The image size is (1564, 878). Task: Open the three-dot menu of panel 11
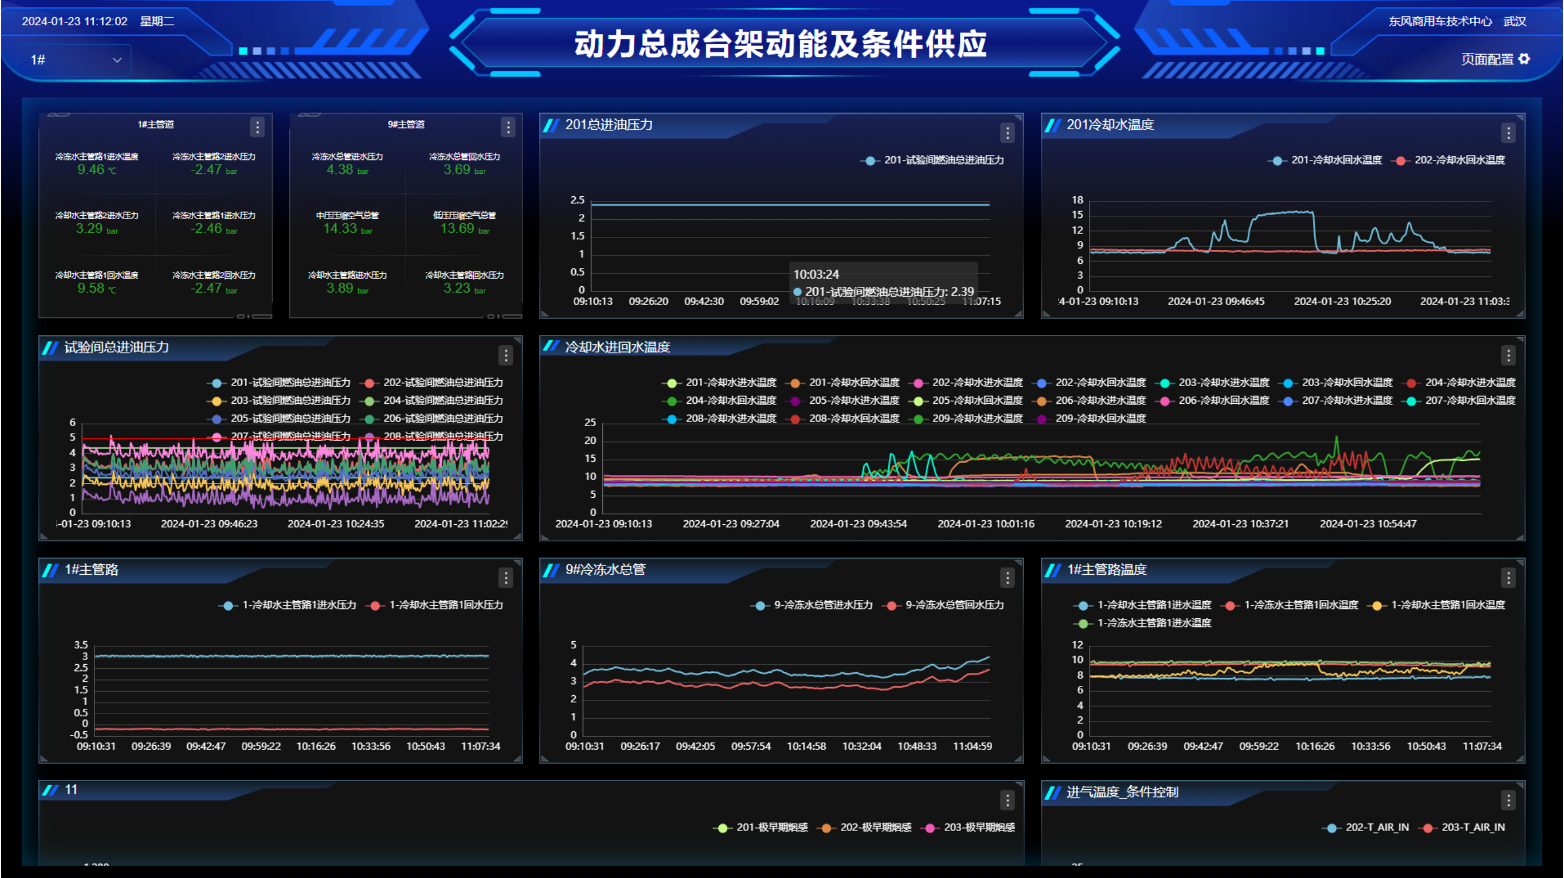click(x=1007, y=800)
